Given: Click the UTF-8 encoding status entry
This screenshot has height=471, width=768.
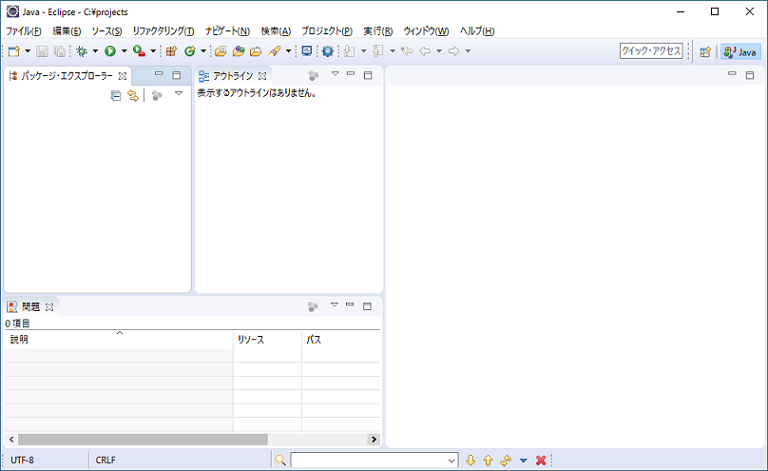Looking at the screenshot, I should click(23, 460).
